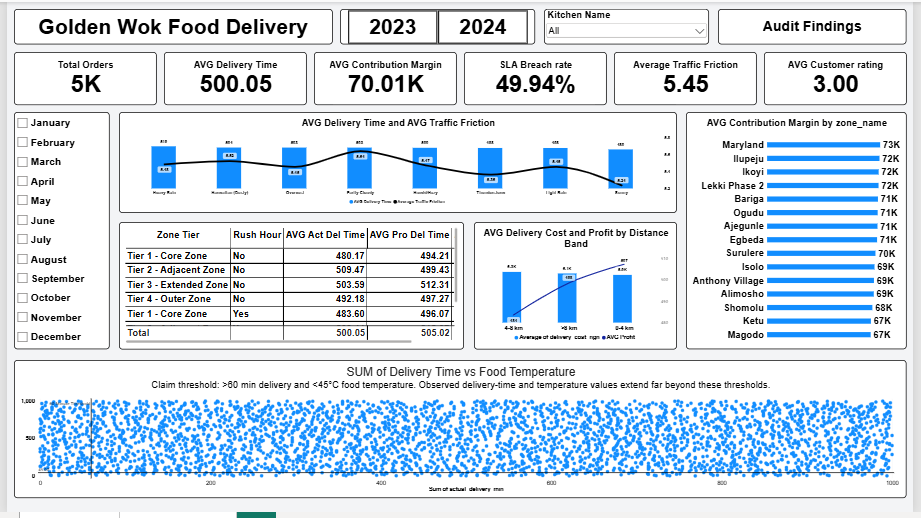Click the Golden Wok Food Delivery title

tap(173, 27)
